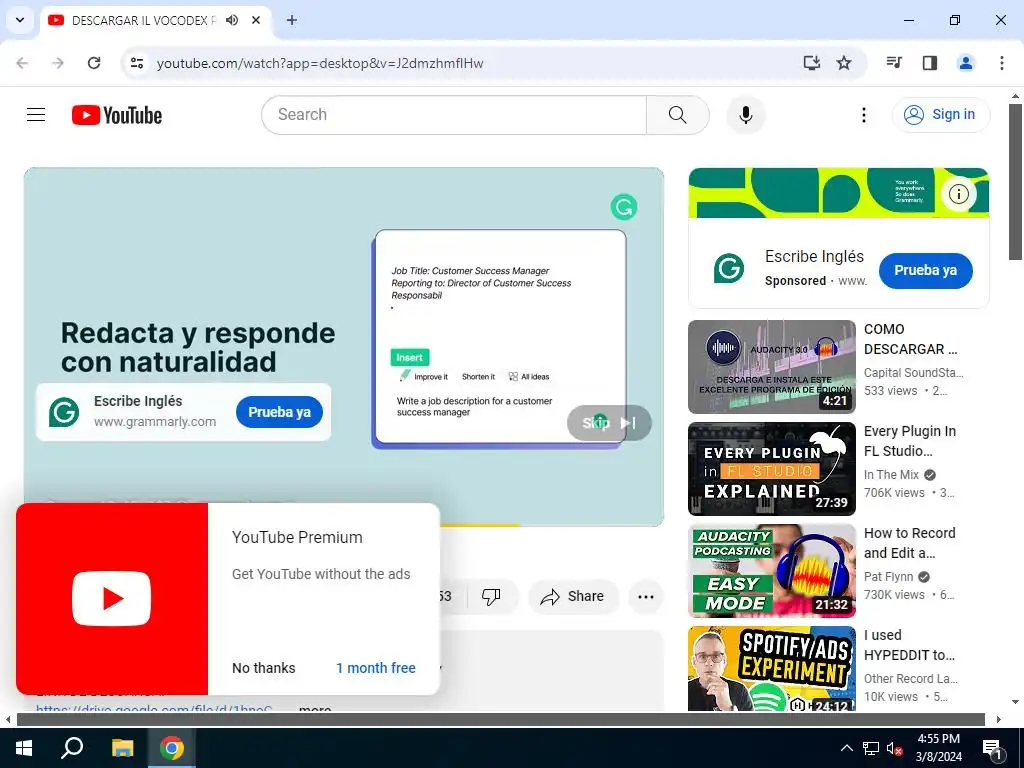This screenshot has width=1024, height=768.
Task: Open network icon in system tray
Action: click(x=871, y=748)
